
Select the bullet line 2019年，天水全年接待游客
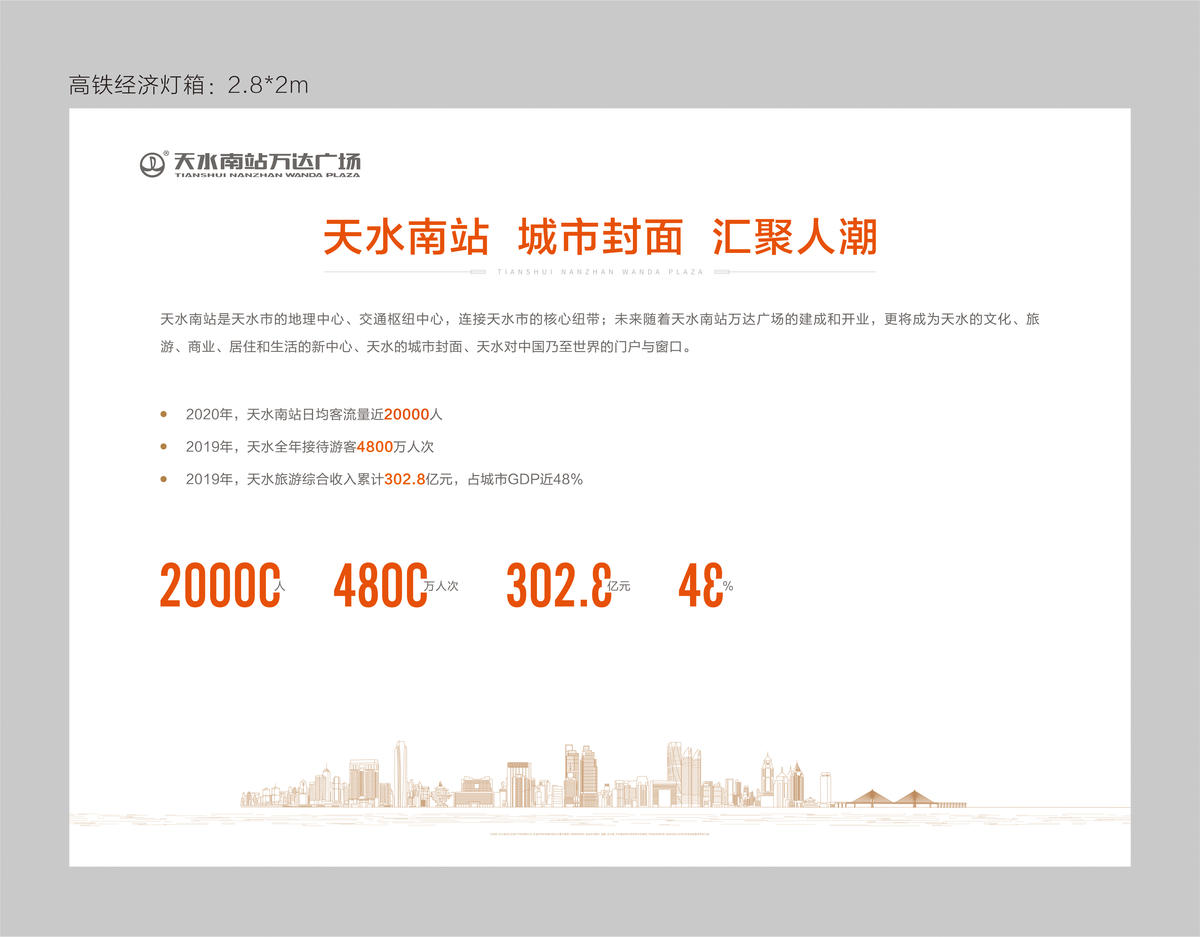(x=309, y=447)
